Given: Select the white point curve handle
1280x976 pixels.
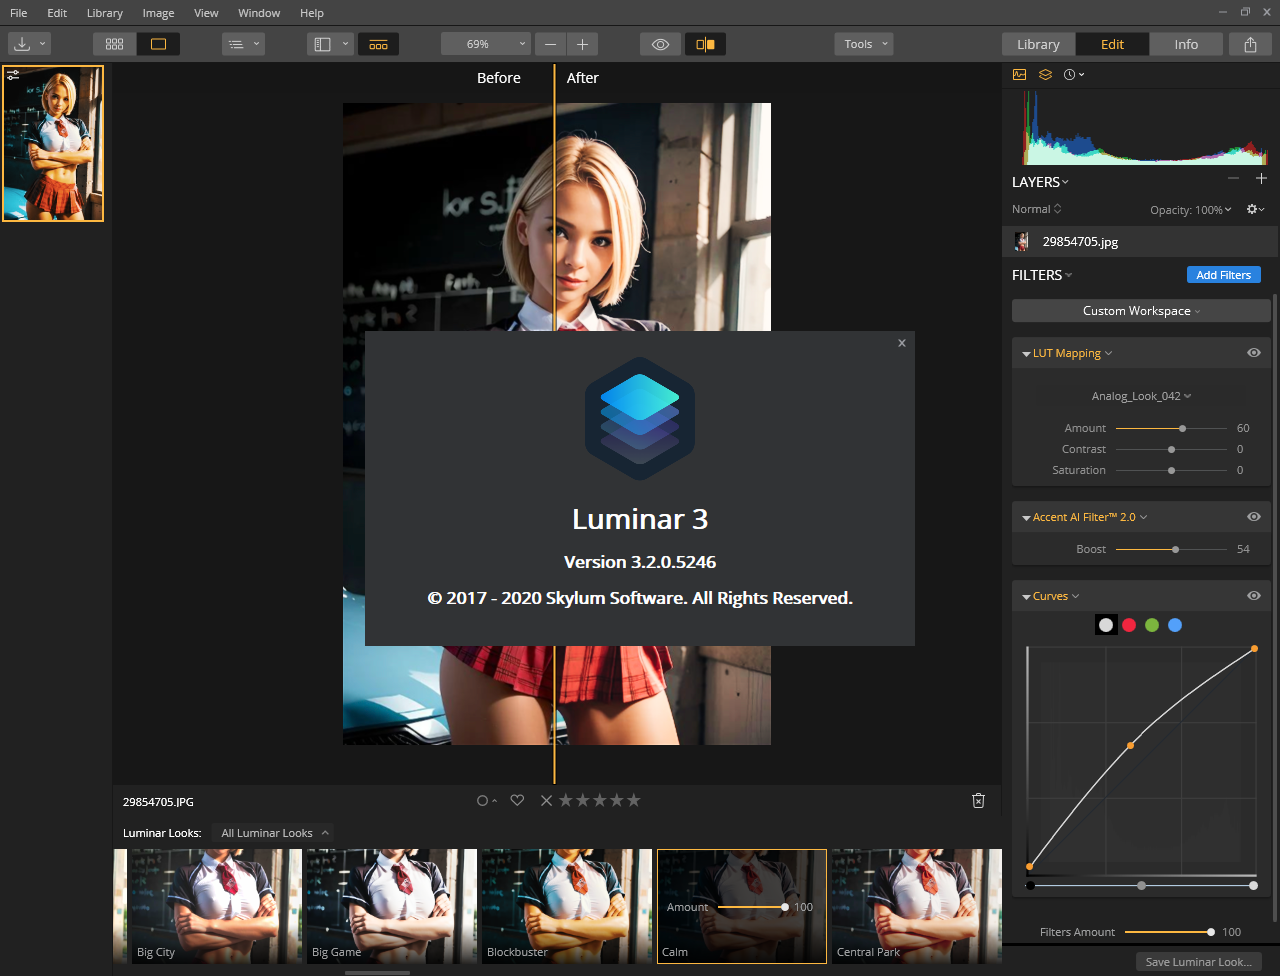Looking at the screenshot, I should pos(1254,649).
